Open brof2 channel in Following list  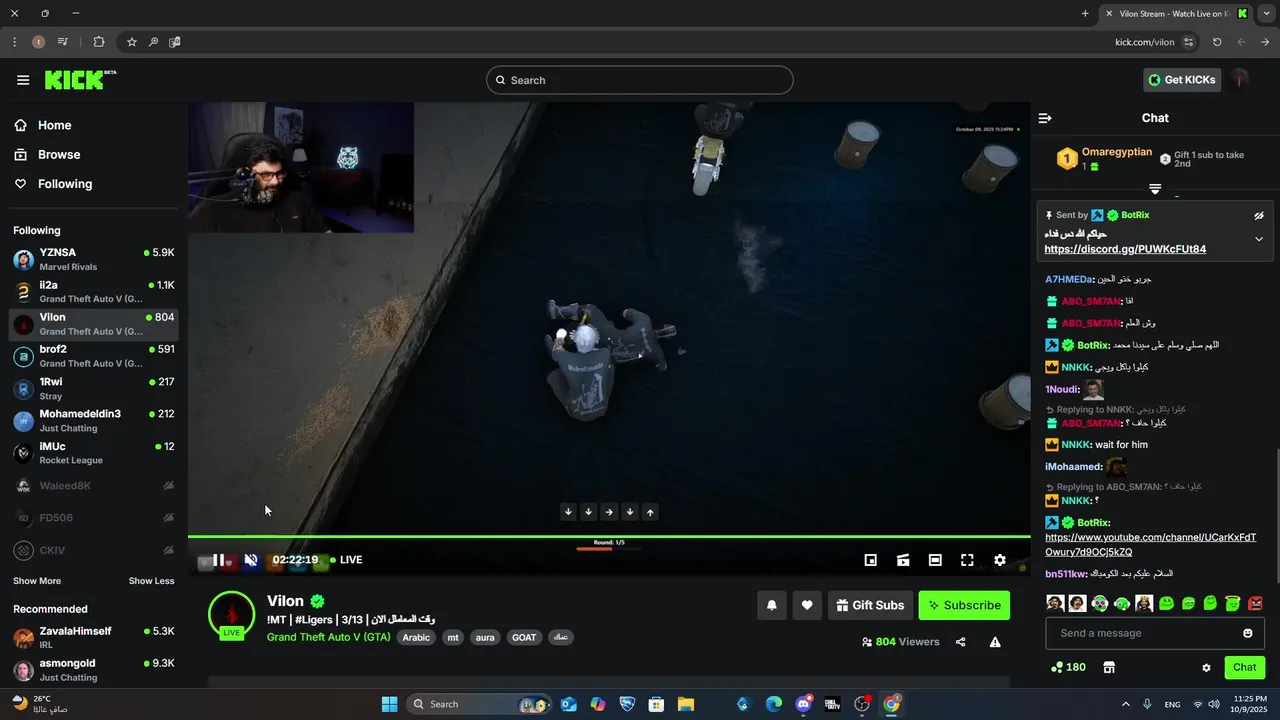pyautogui.click(x=94, y=356)
